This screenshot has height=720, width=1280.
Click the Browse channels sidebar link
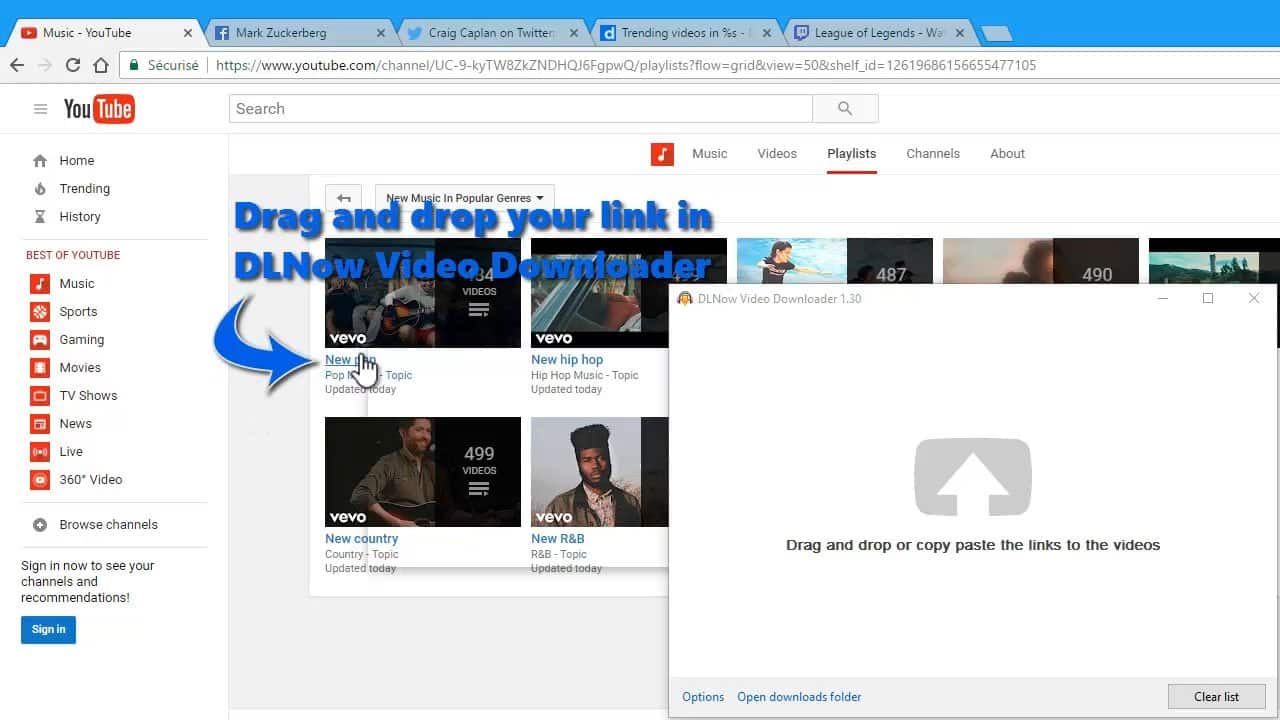(108, 524)
